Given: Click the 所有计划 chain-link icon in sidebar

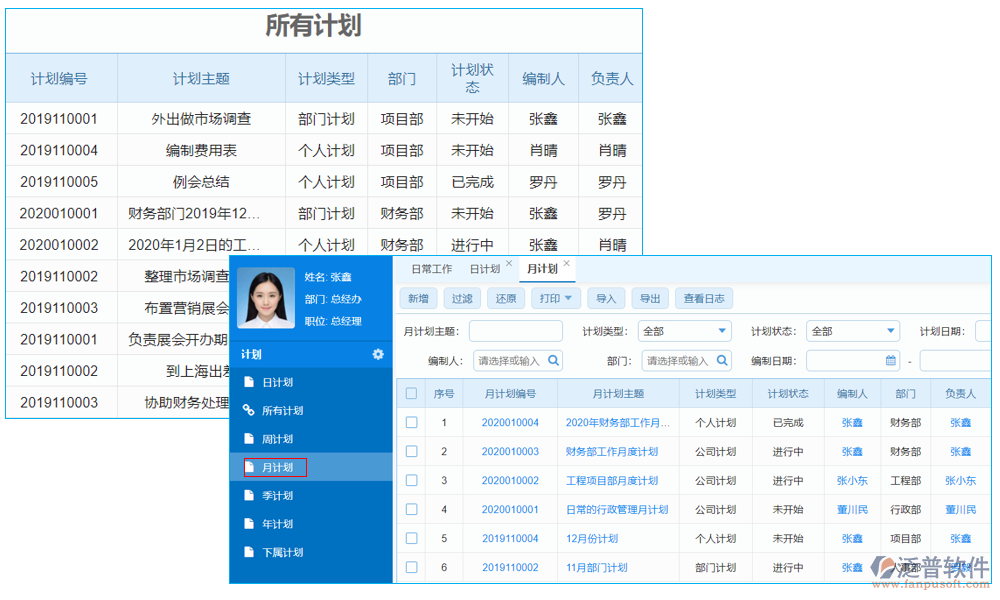Looking at the screenshot, I should [x=249, y=411].
